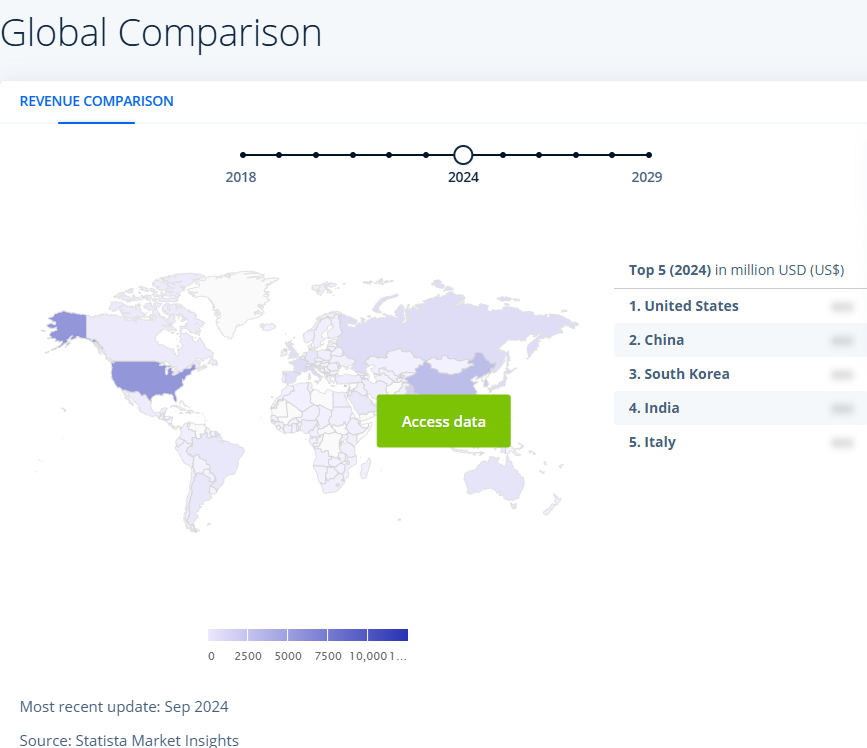Click the 2500–5000 legend color segment

pos(268,635)
